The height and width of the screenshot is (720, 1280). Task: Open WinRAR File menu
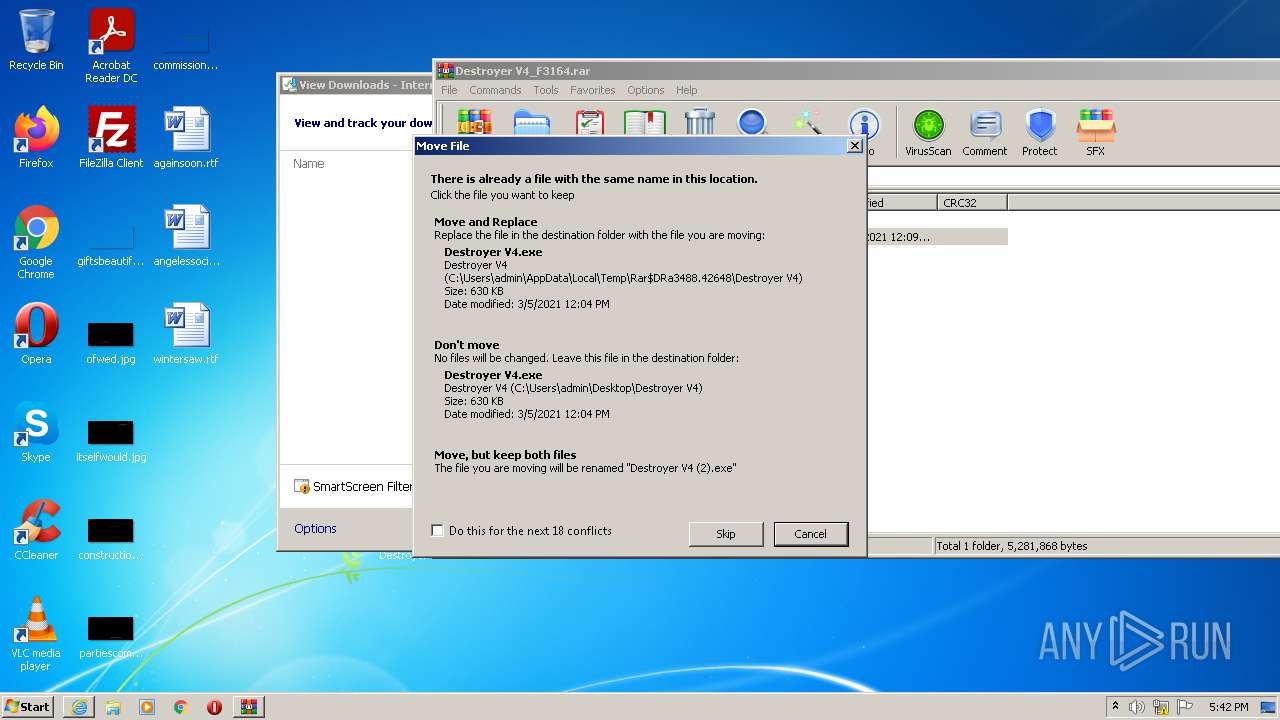click(449, 90)
